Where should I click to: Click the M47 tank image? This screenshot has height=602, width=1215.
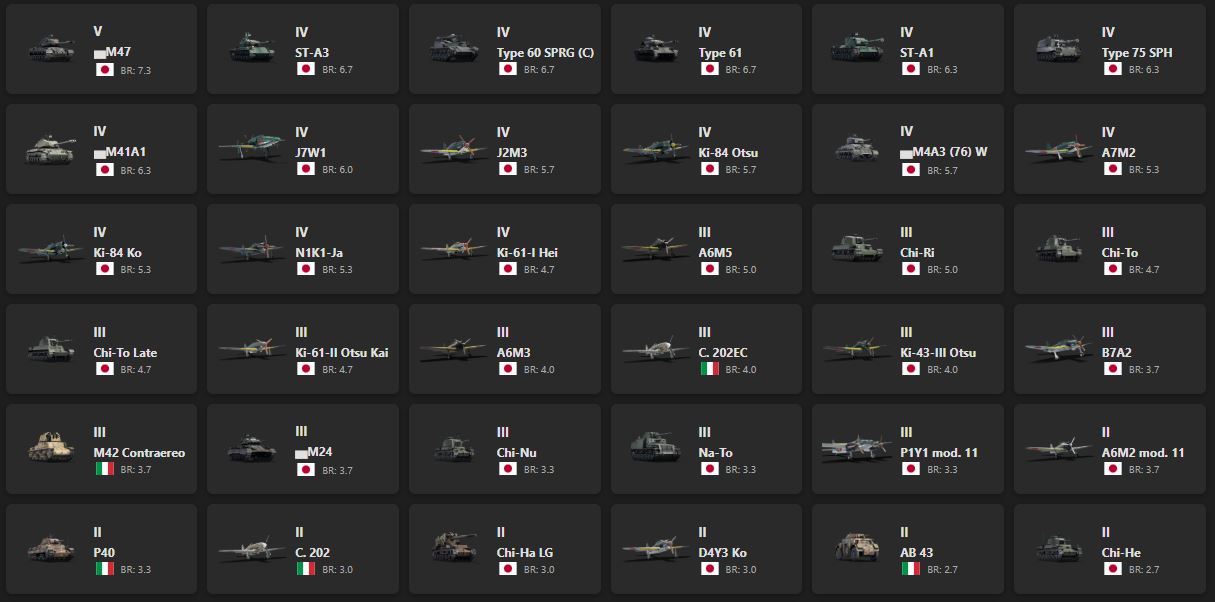[x=51, y=48]
